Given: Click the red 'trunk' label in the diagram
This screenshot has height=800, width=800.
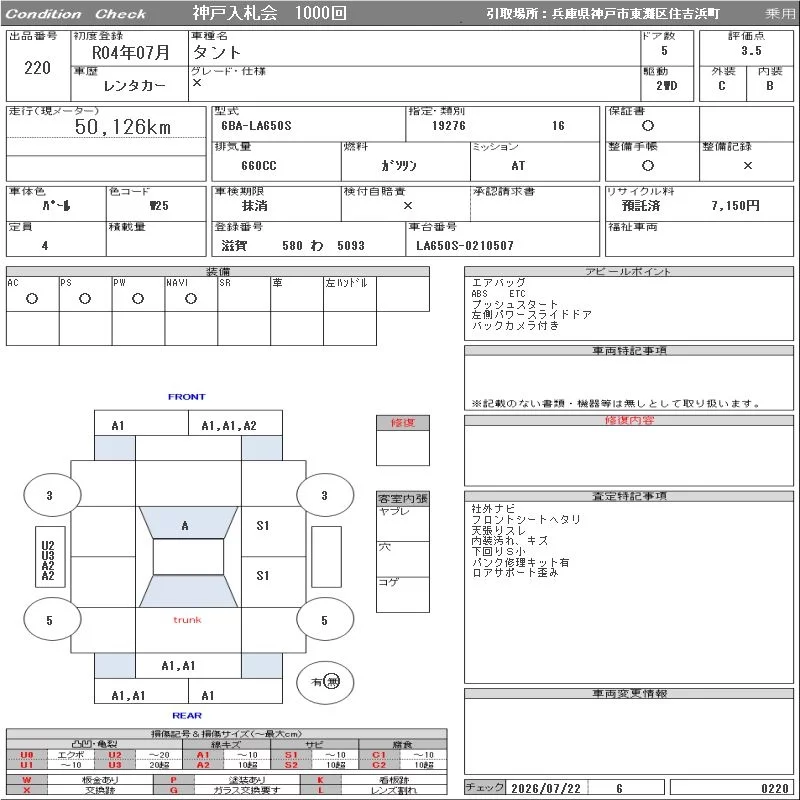Looking at the screenshot, I should (187, 620).
